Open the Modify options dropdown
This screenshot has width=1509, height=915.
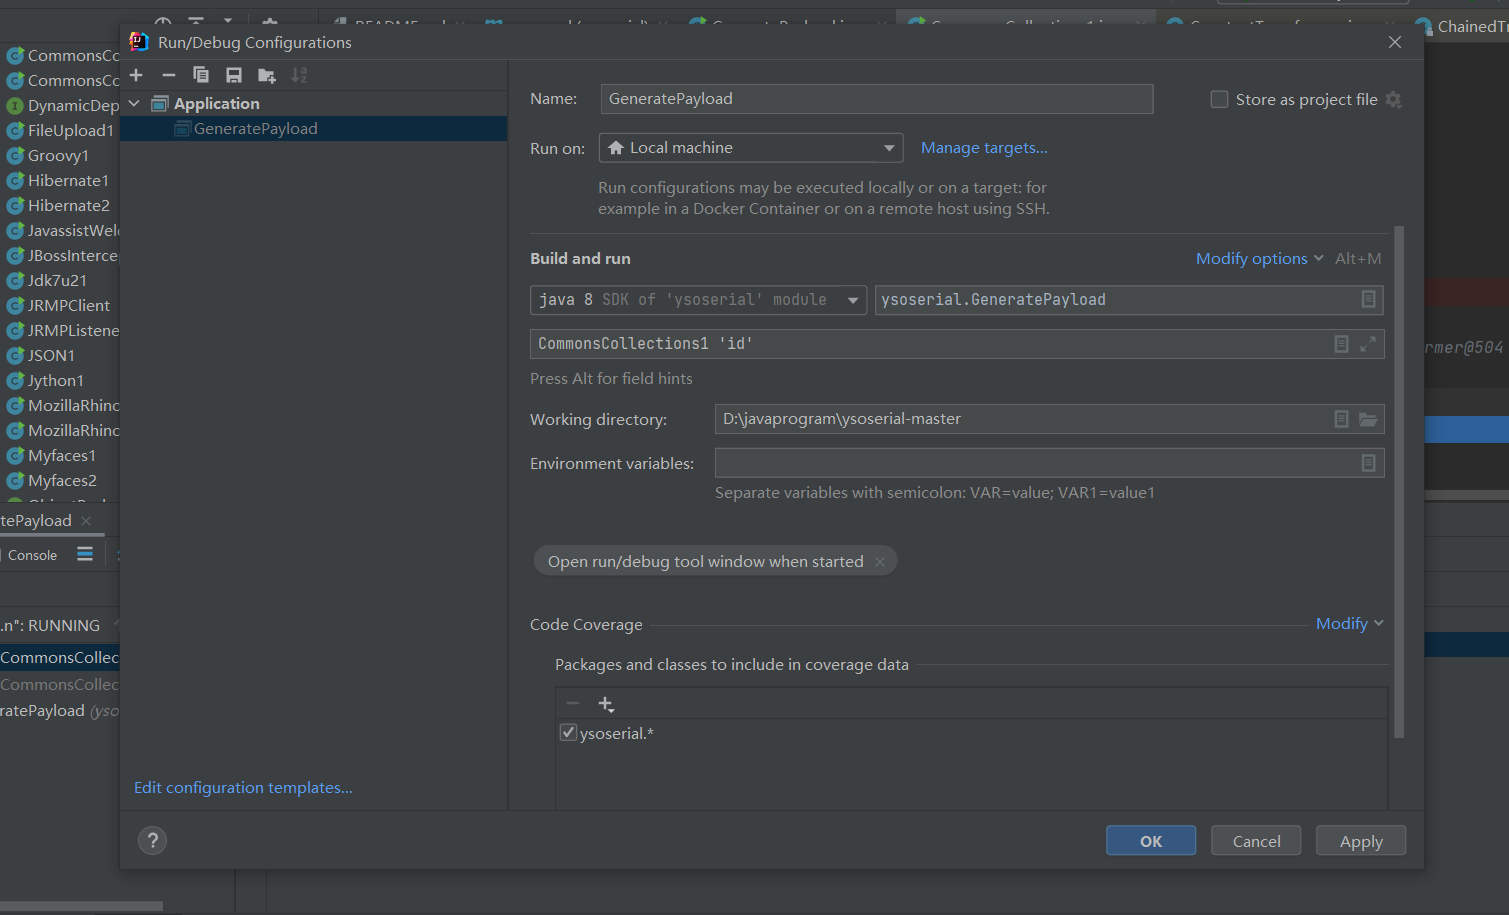1259,258
